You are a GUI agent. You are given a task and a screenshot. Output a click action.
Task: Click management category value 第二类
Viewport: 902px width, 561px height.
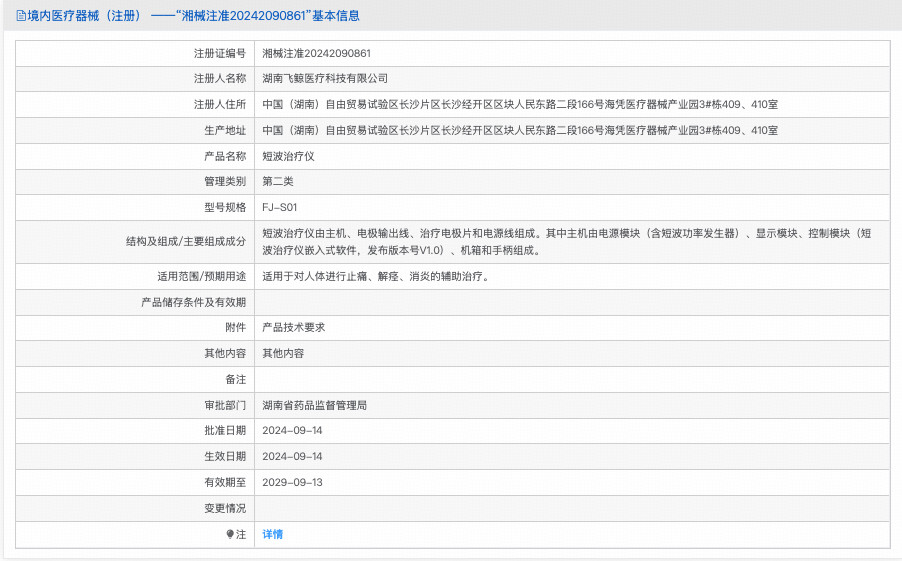277,181
